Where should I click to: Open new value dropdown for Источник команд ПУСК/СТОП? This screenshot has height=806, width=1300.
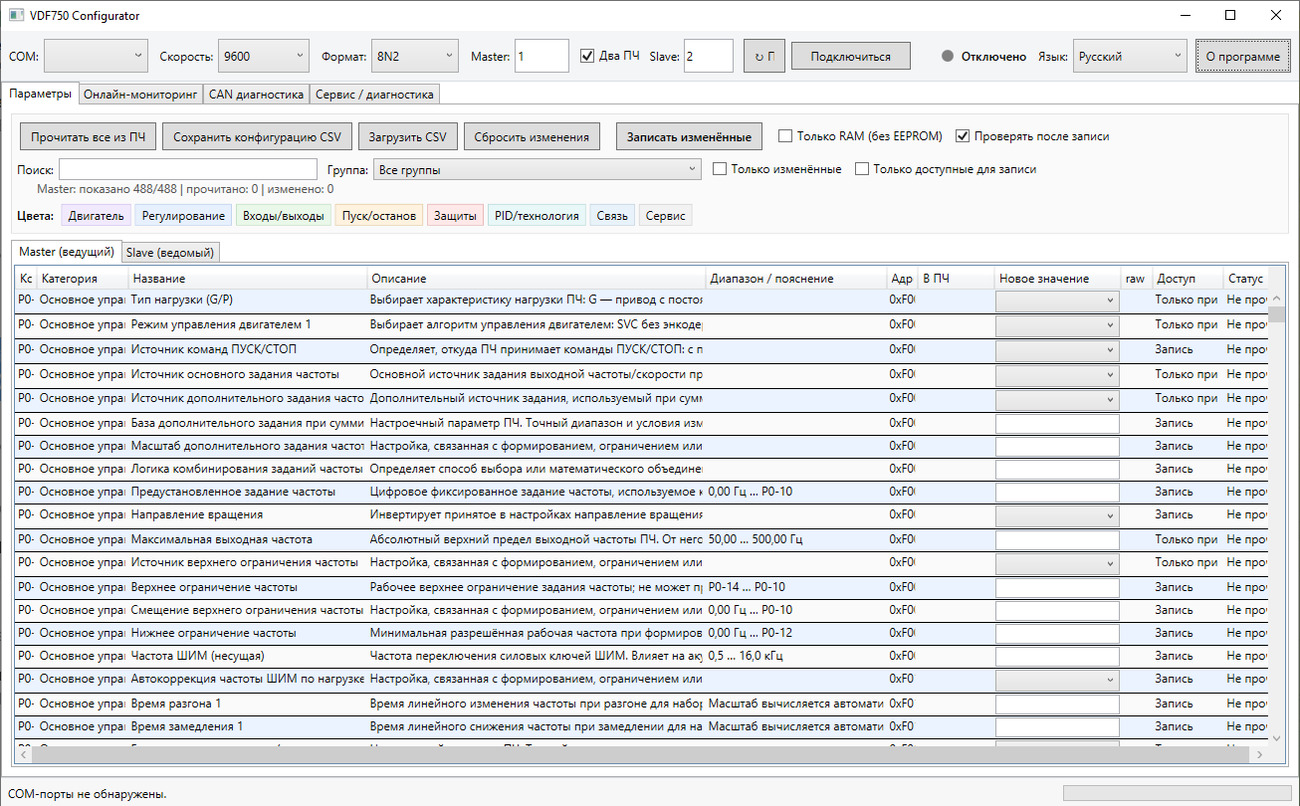click(x=1057, y=350)
